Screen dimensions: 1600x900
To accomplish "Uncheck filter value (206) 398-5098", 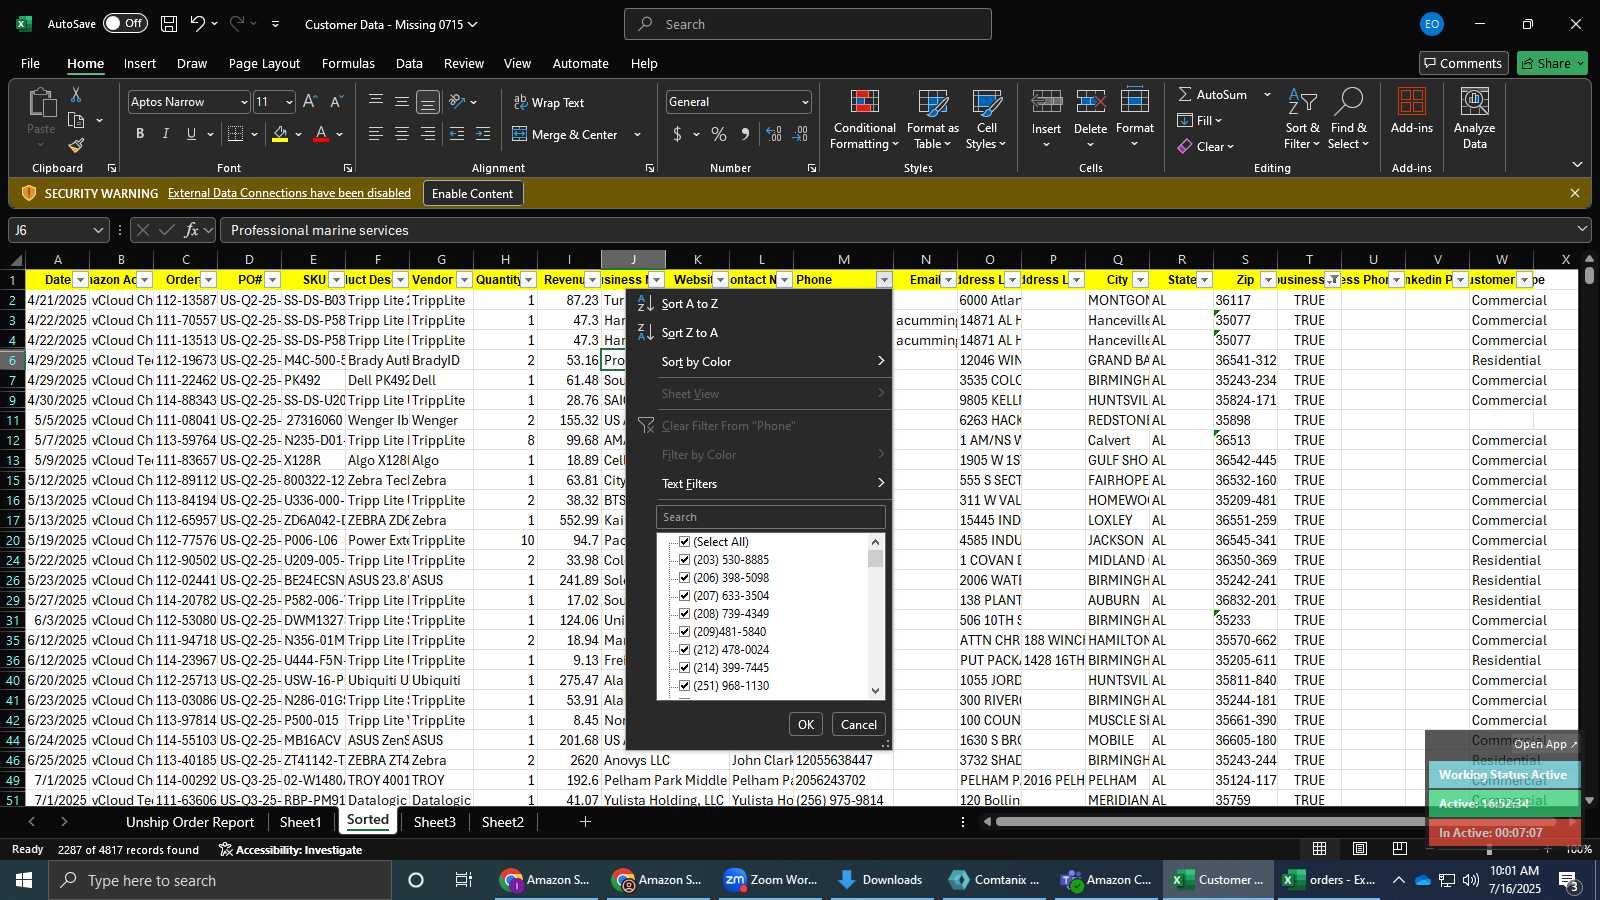I will click(685, 578).
